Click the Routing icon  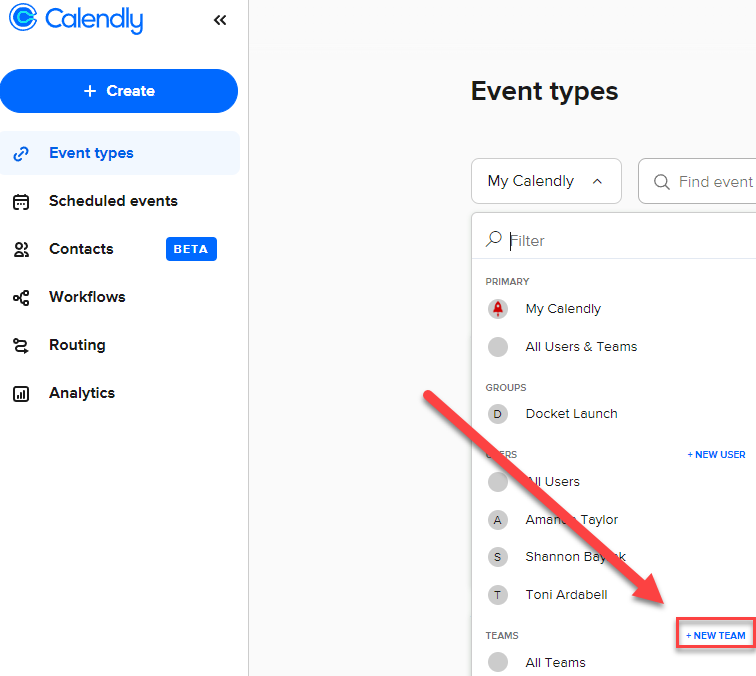pyautogui.click(x=21, y=345)
